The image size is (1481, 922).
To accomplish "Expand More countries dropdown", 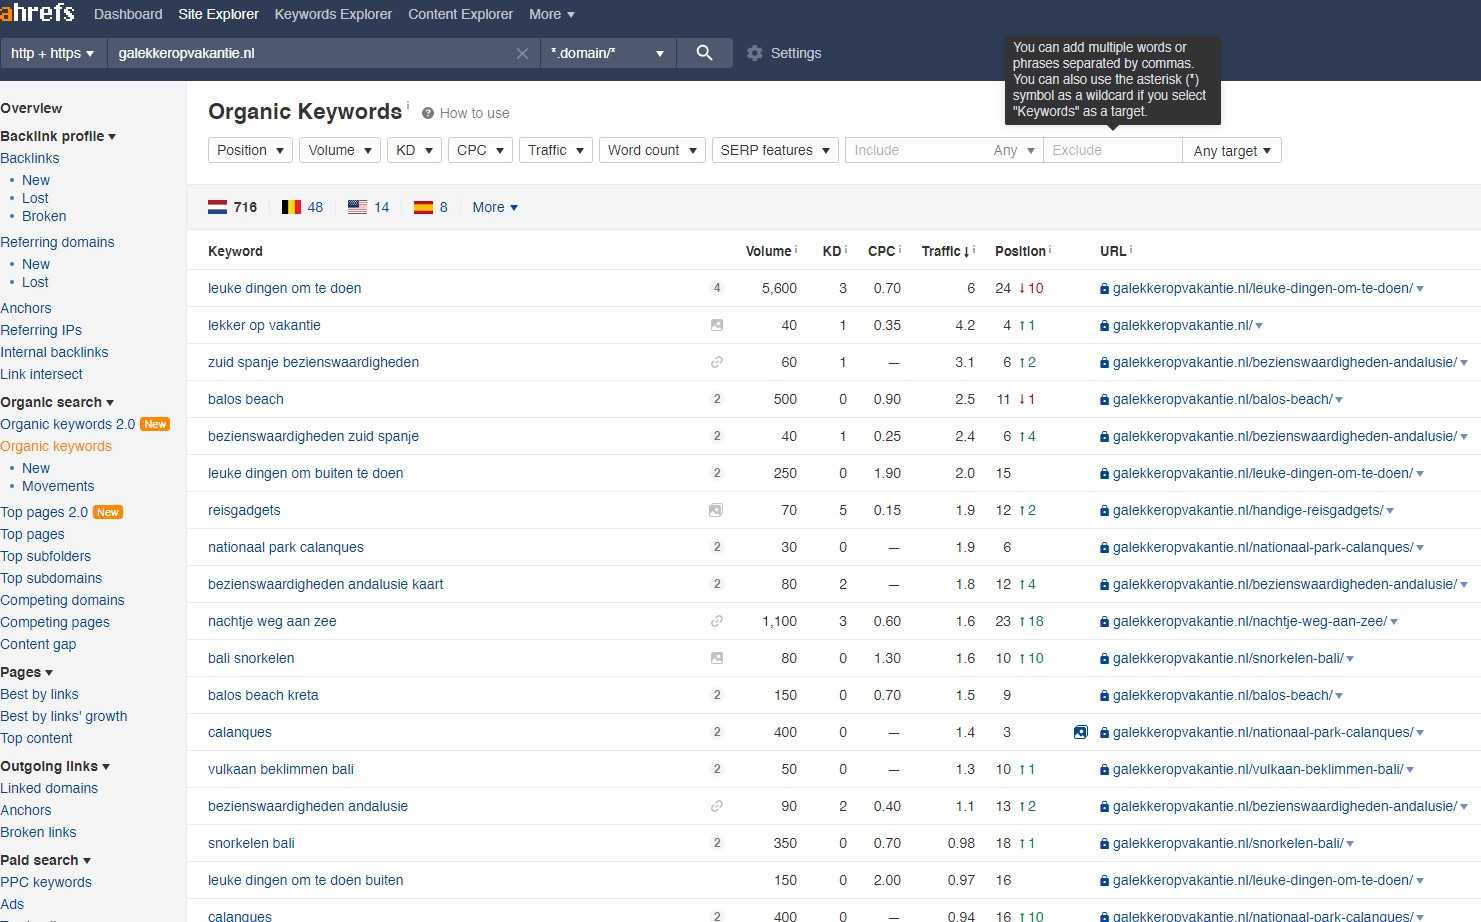I will pos(495,207).
